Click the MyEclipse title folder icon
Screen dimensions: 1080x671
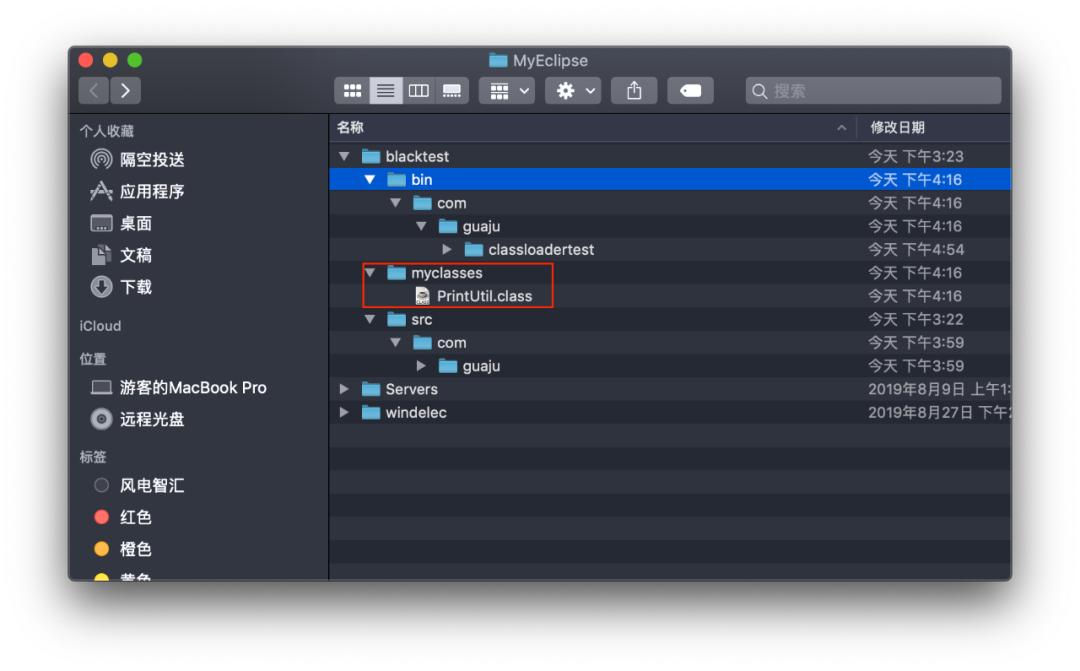498,61
